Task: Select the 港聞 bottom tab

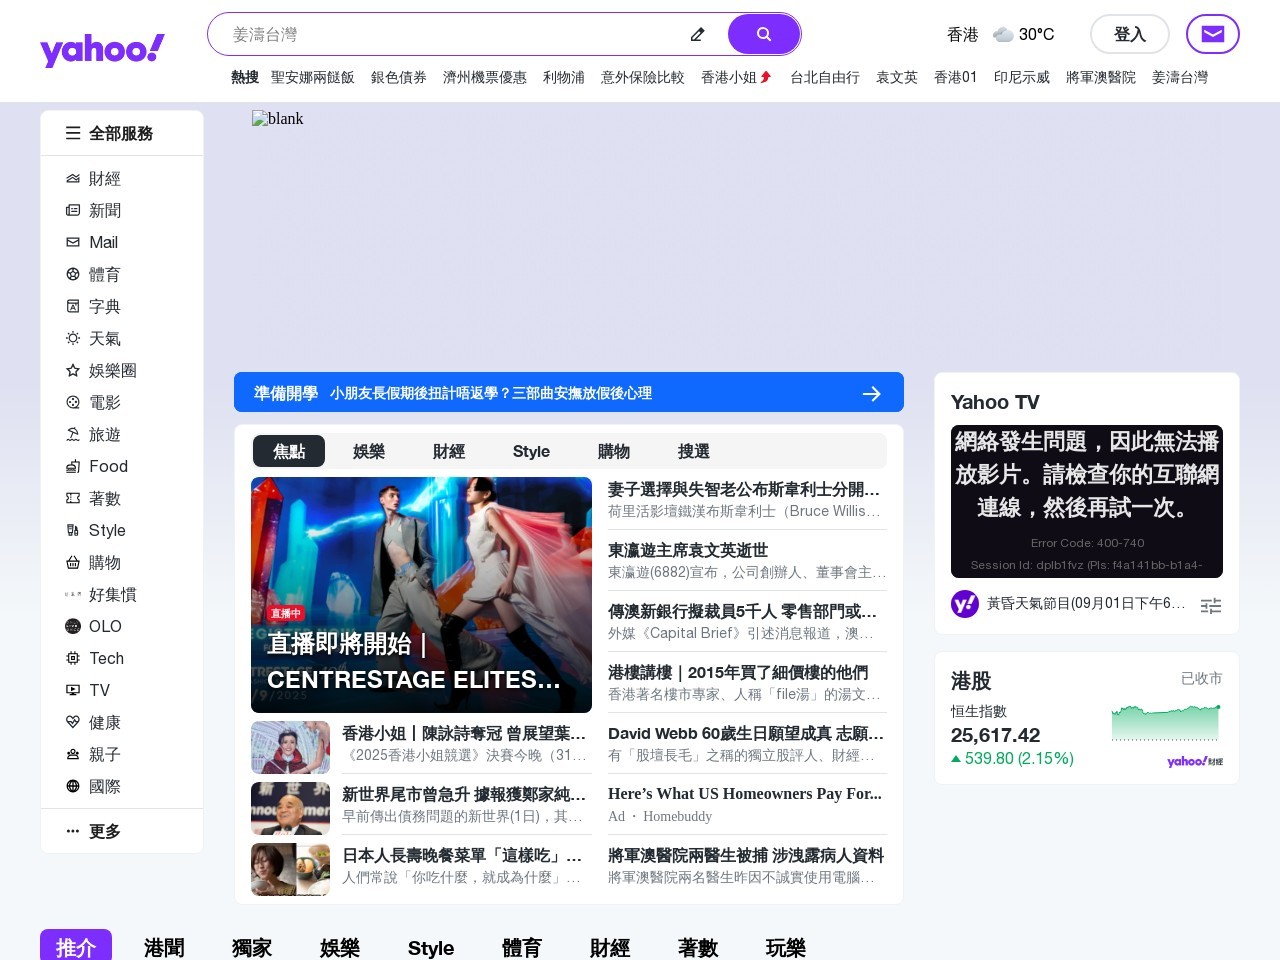Action: tap(164, 947)
